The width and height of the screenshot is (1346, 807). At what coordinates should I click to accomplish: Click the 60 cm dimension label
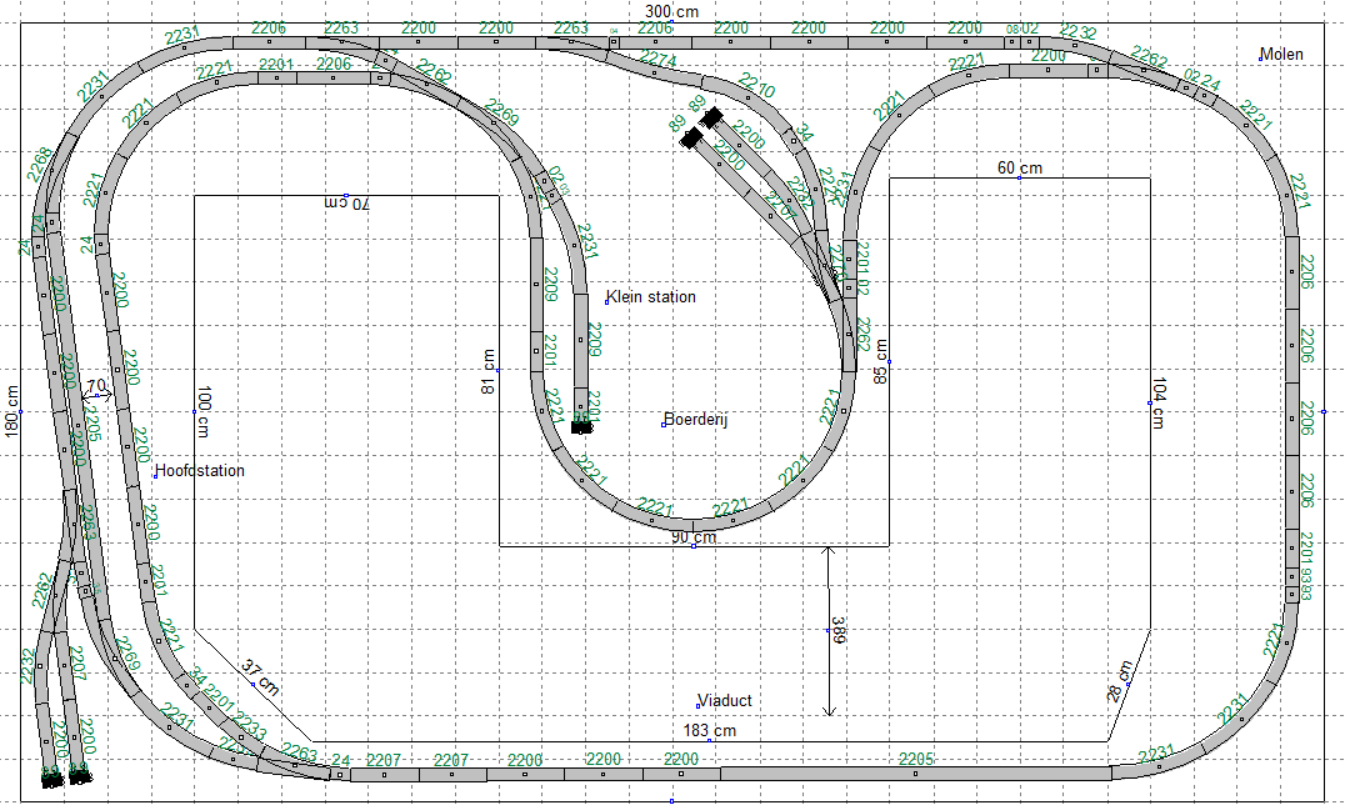coord(1020,168)
